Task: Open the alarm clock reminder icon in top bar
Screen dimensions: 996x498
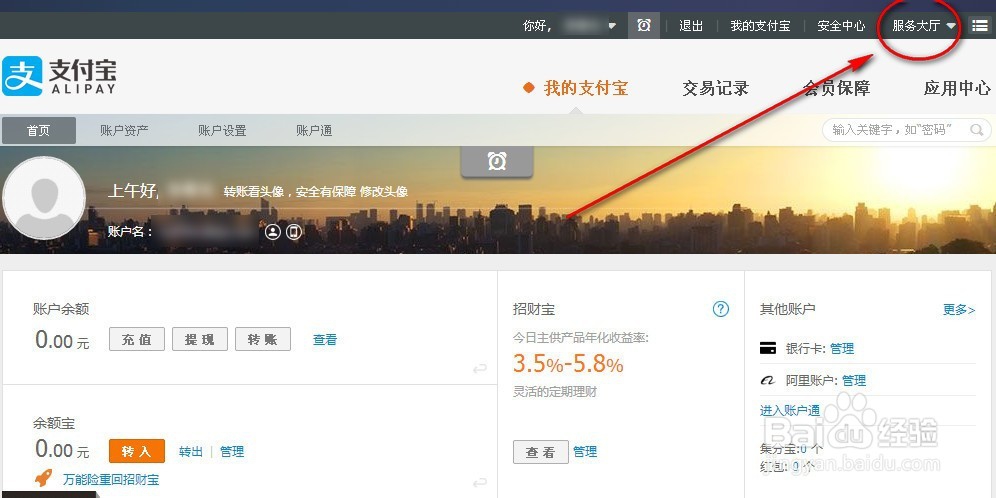Action: click(x=643, y=25)
